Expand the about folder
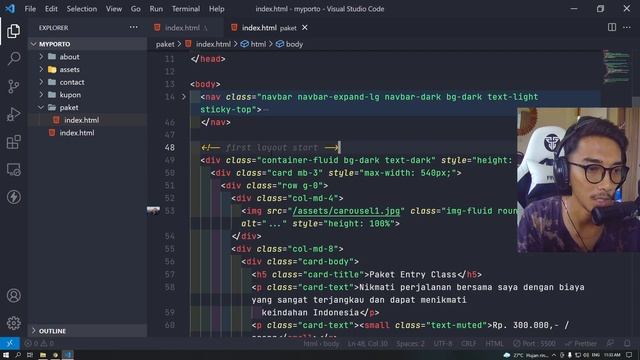This screenshot has width=640, height=360. point(41,57)
